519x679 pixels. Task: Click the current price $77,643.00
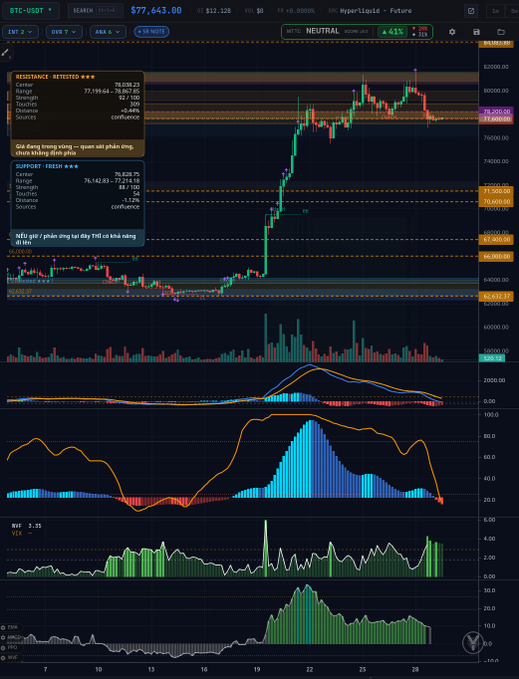tap(156, 10)
